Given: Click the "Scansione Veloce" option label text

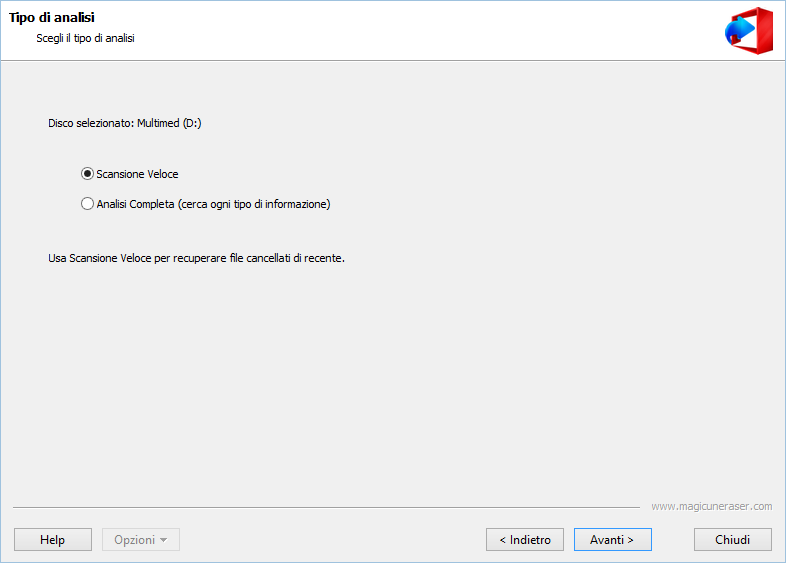Looking at the screenshot, I should click(137, 174).
